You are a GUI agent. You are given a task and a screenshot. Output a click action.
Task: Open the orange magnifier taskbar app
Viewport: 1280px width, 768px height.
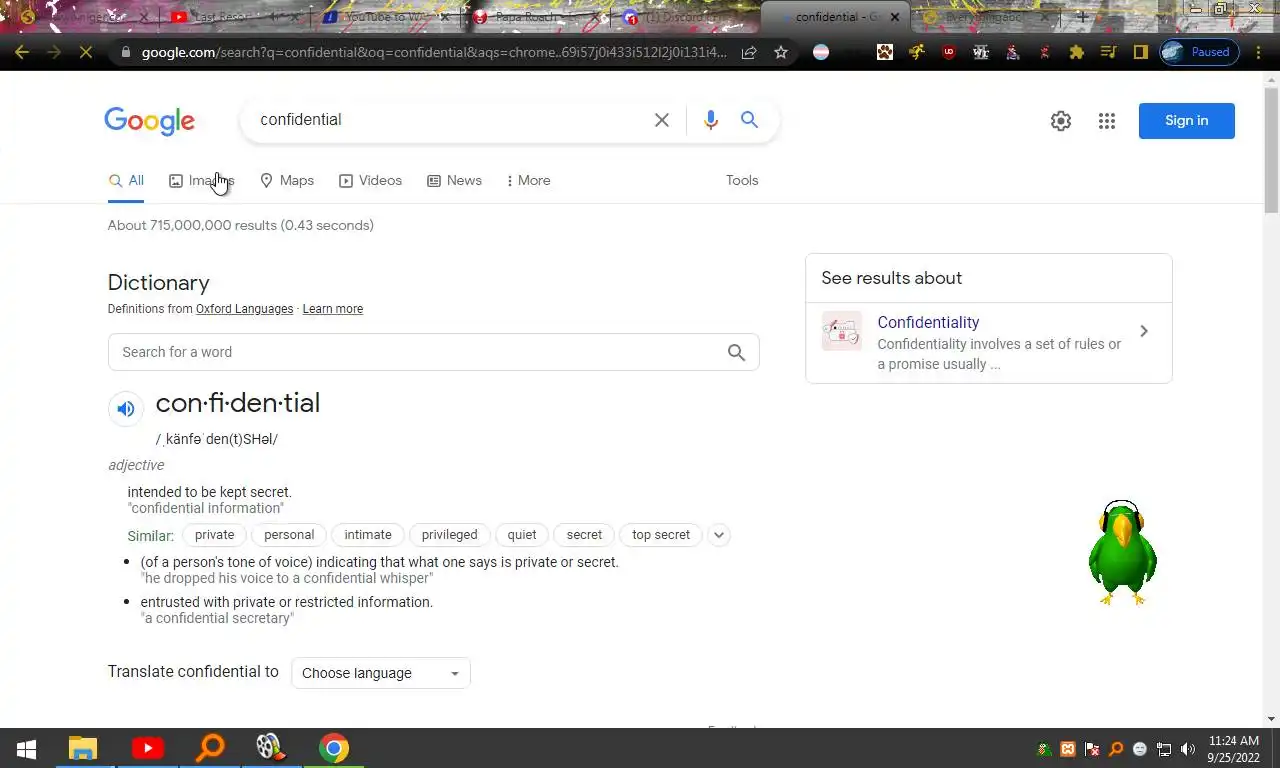point(210,748)
